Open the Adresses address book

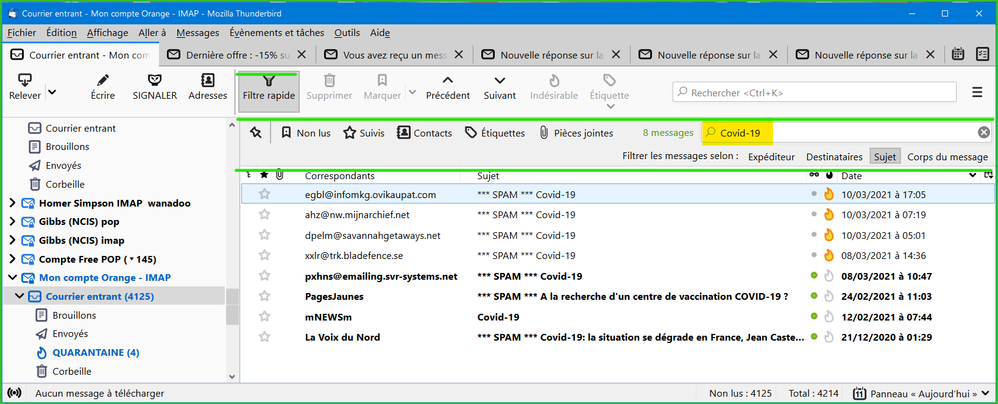coord(208,80)
